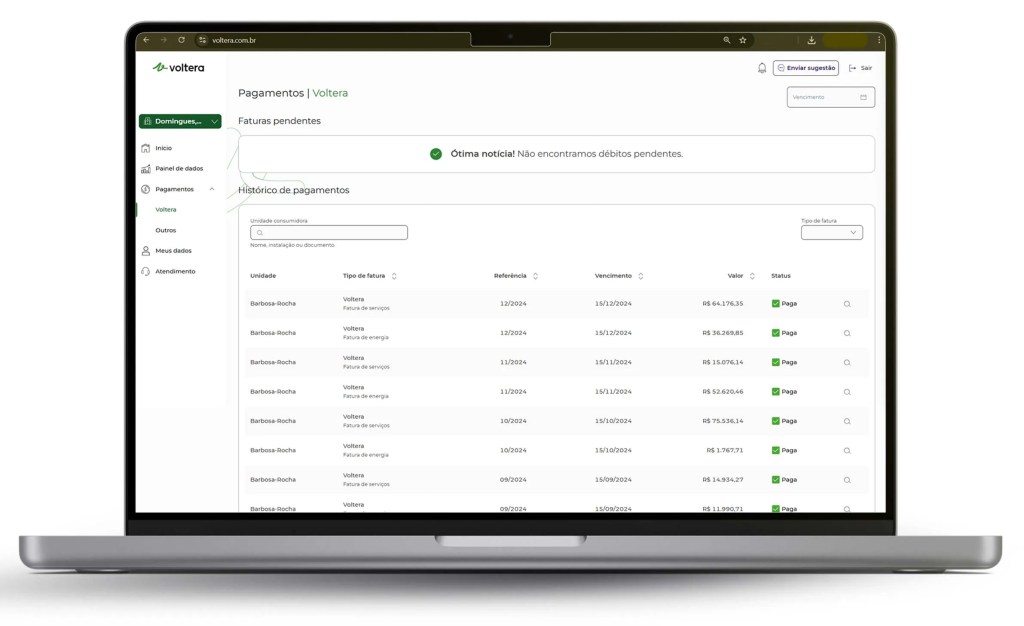Open the Domingues account dropdown
Image resolution: width=1024 pixels, height=626 pixels.
click(180, 121)
